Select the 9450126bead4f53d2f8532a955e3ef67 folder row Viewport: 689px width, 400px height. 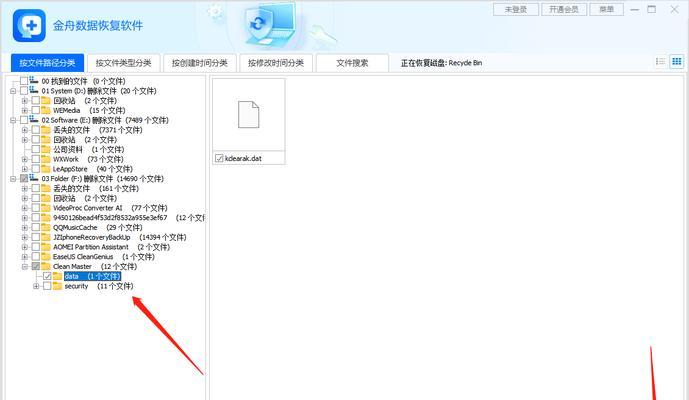pos(129,218)
